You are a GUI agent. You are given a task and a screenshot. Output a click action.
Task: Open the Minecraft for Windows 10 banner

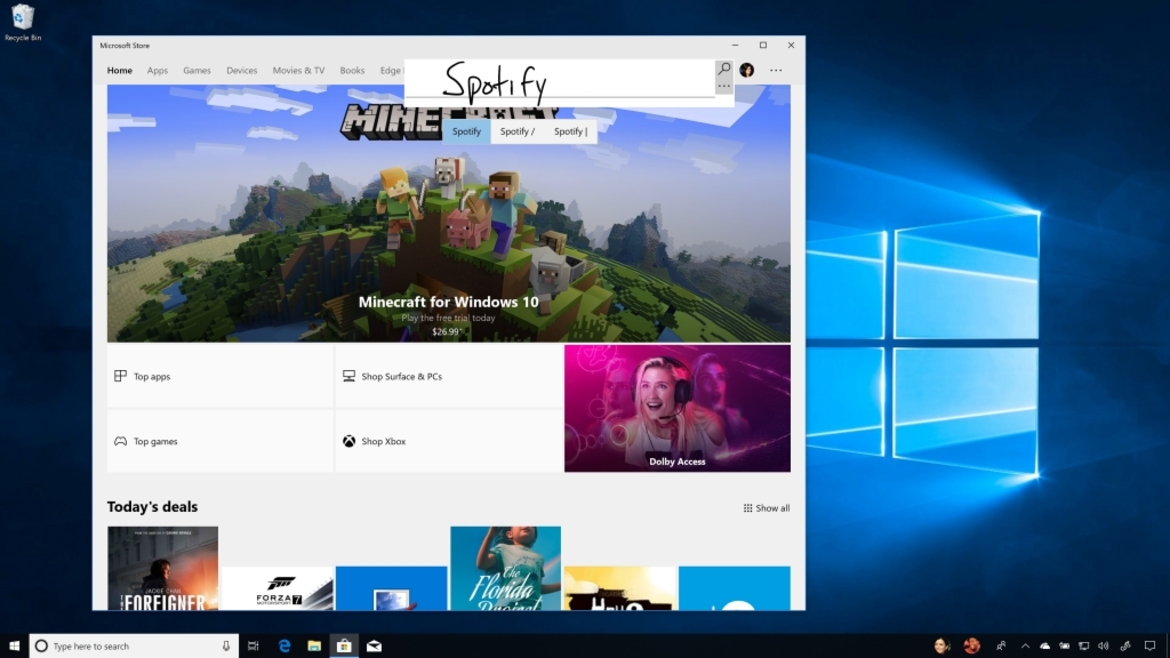point(448,213)
